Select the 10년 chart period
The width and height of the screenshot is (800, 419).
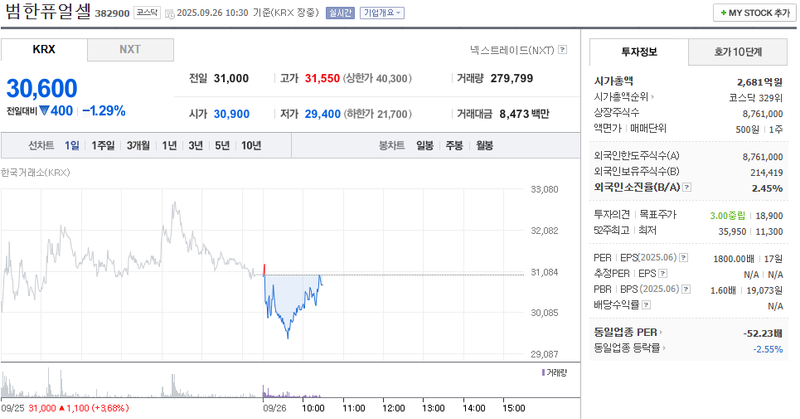[x=251, y=146]
